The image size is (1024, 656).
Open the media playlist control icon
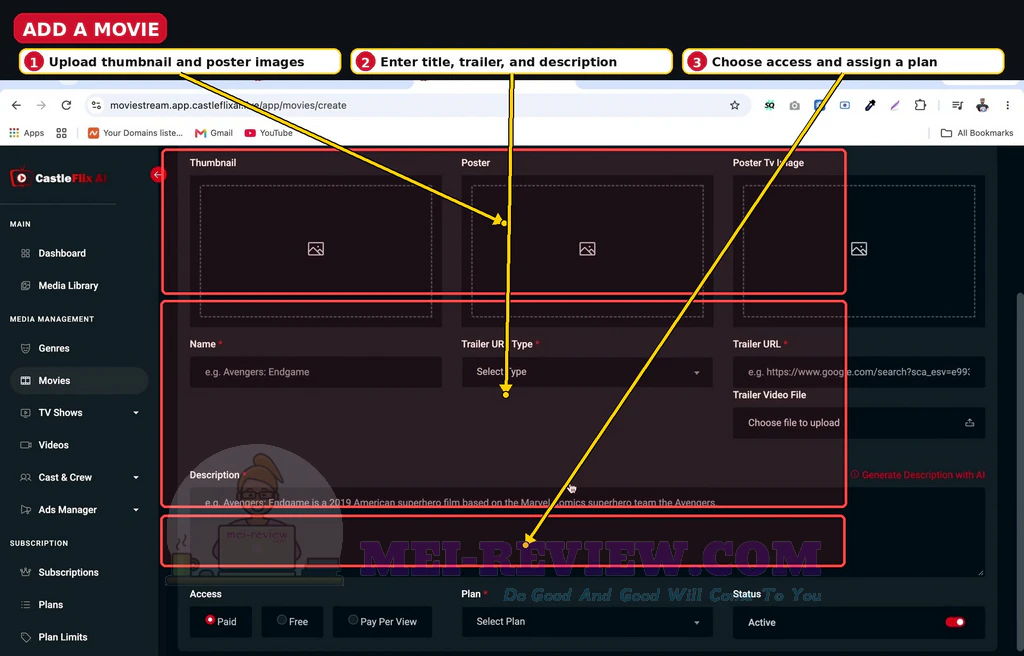(957, 105)
